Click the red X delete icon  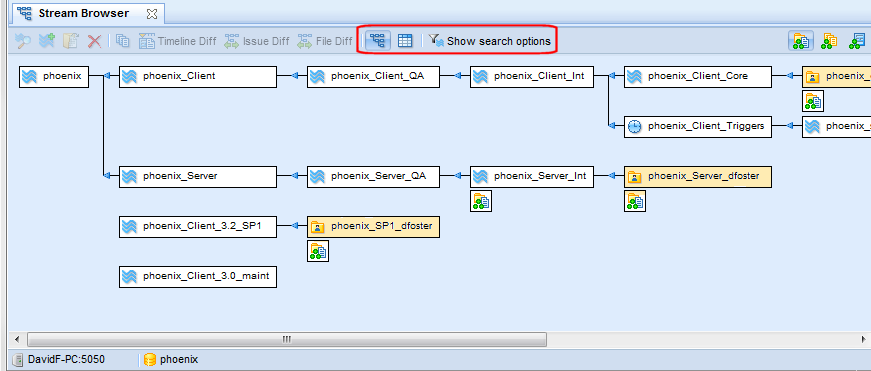click(x=94, y=41)
